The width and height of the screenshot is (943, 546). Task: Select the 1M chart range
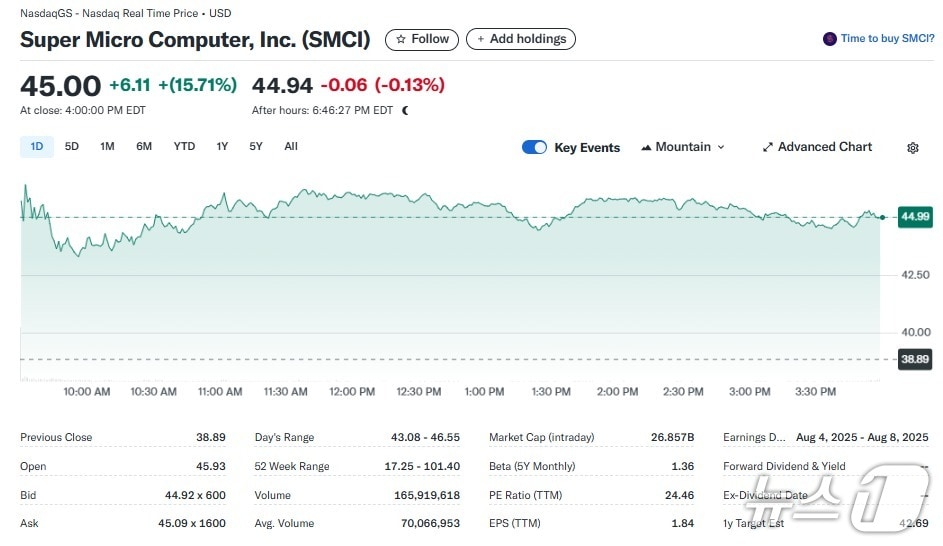click(107, 147)
